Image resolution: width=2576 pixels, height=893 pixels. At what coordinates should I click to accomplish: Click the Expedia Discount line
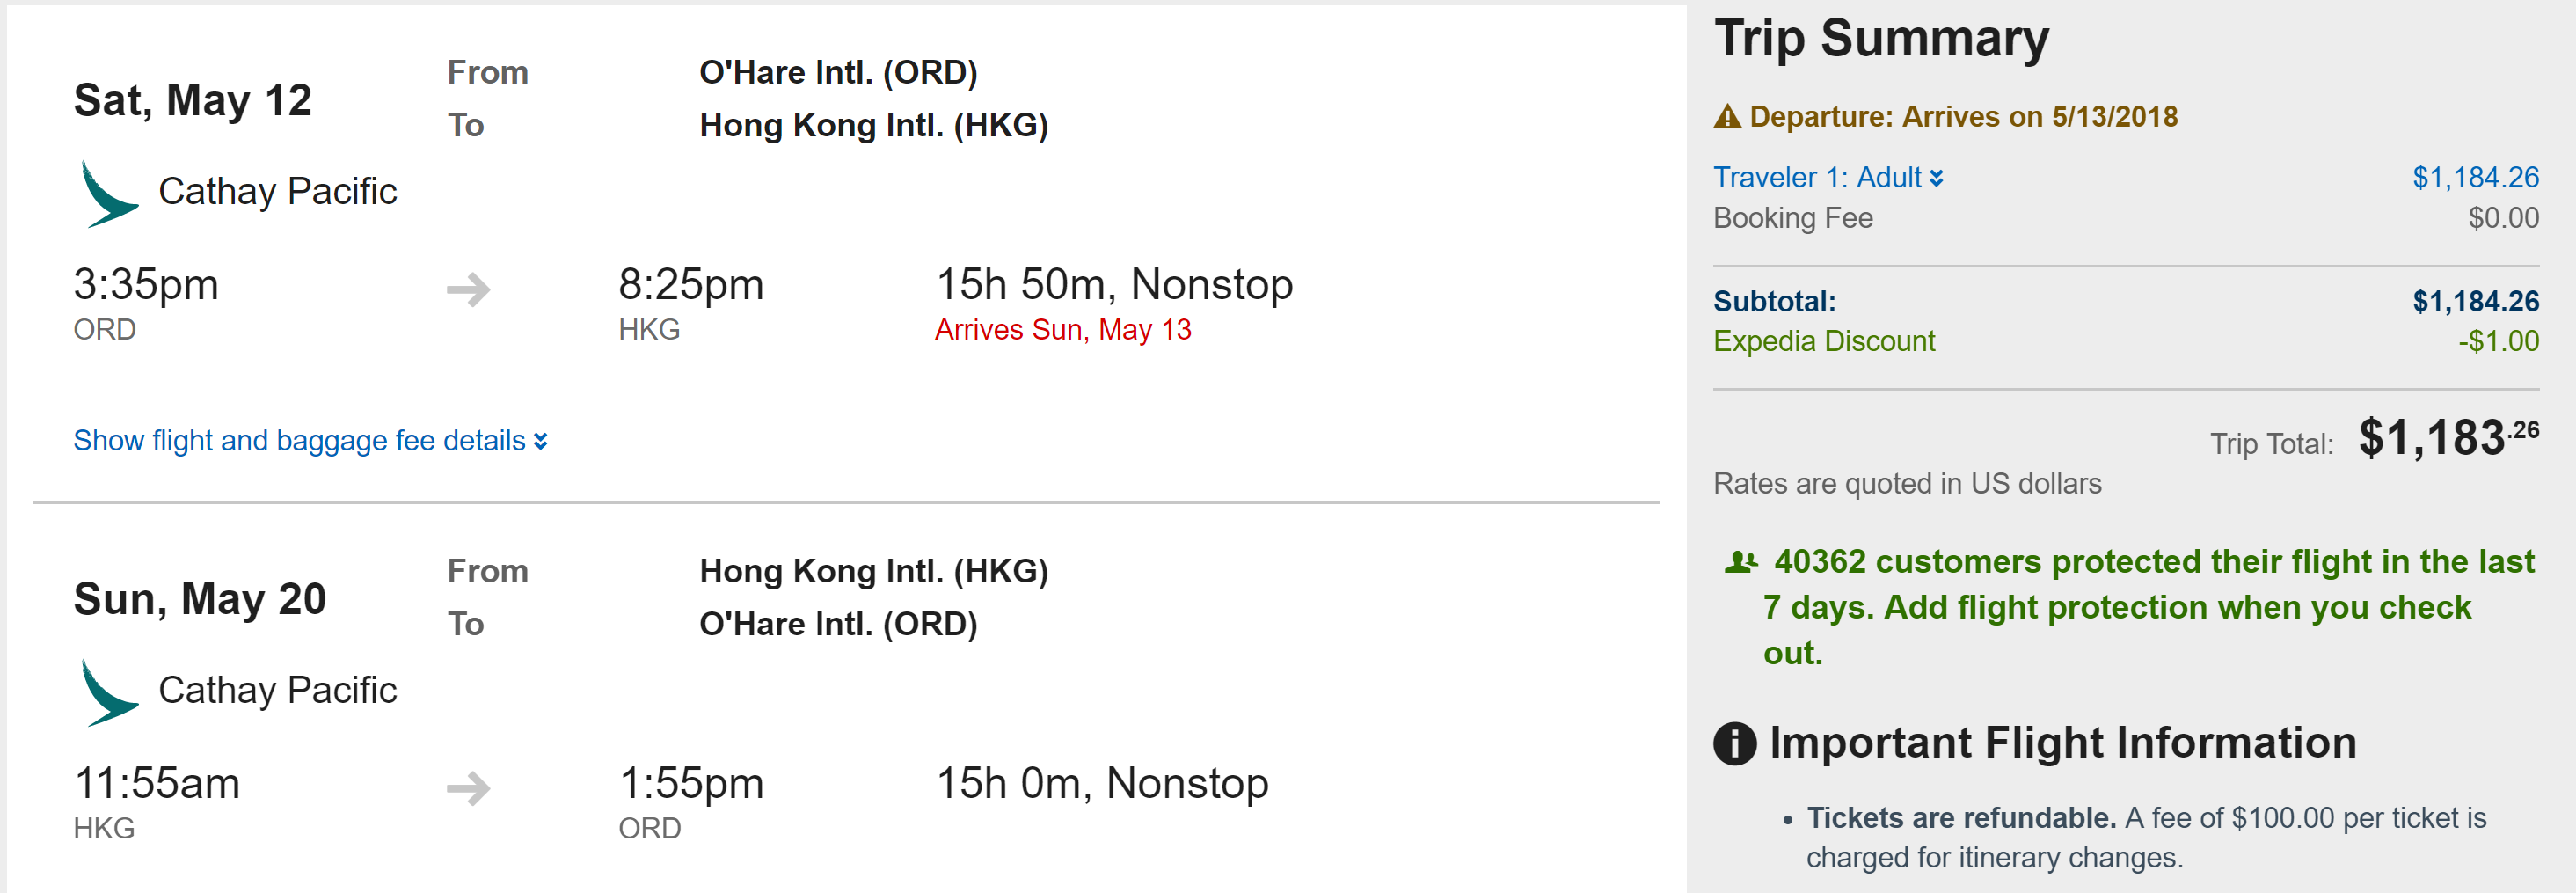click(x=1824, y=342)
